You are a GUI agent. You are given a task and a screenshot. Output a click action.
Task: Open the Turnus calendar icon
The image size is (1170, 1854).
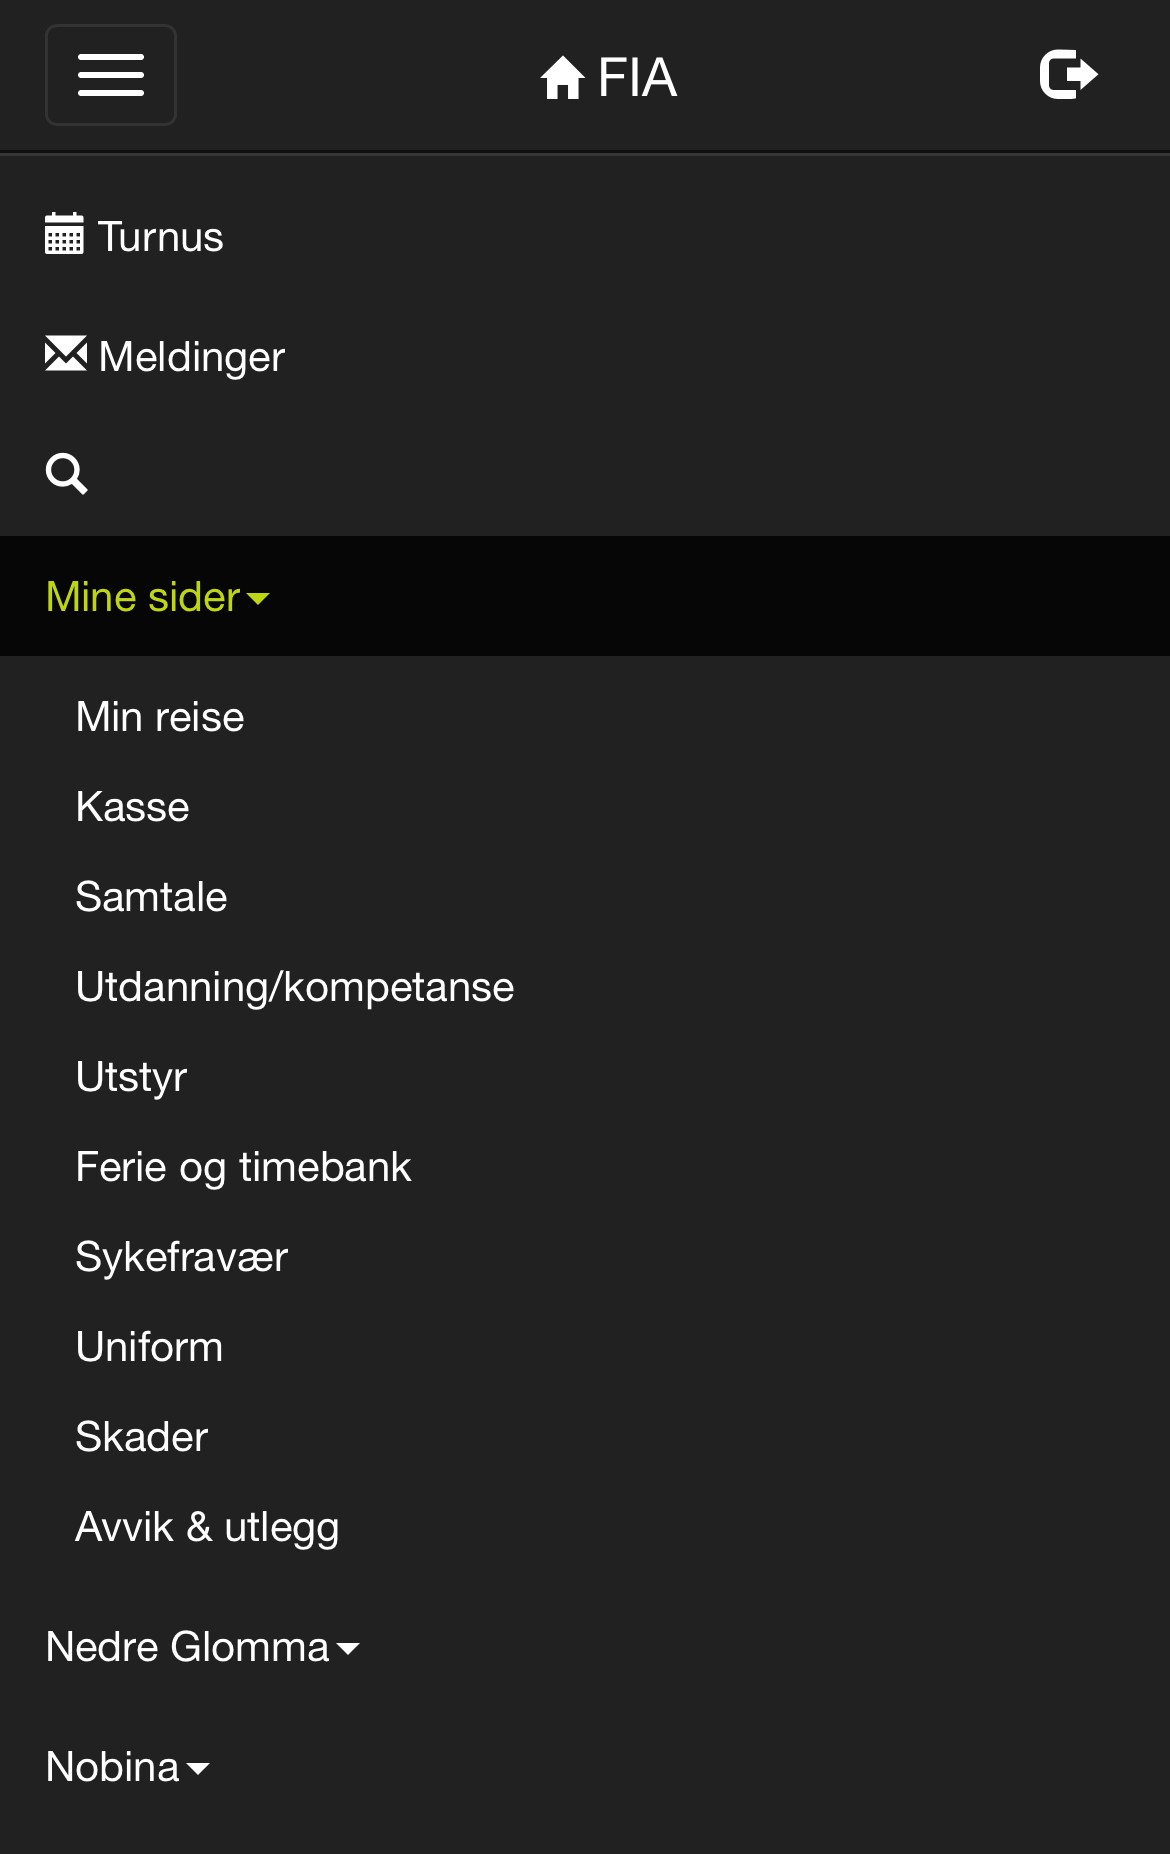[64, 234]
